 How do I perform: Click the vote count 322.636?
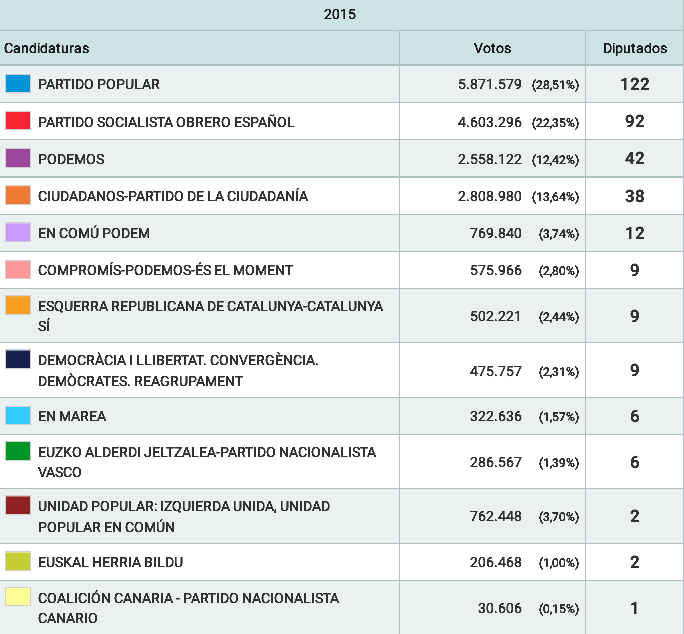coord(496,416)
